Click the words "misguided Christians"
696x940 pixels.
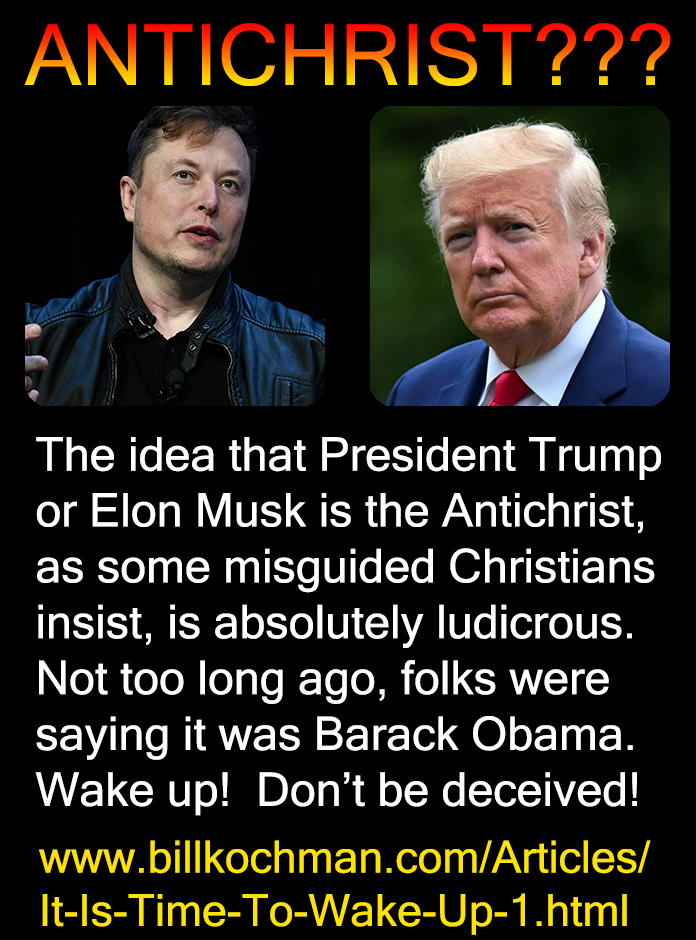[439, 567]
